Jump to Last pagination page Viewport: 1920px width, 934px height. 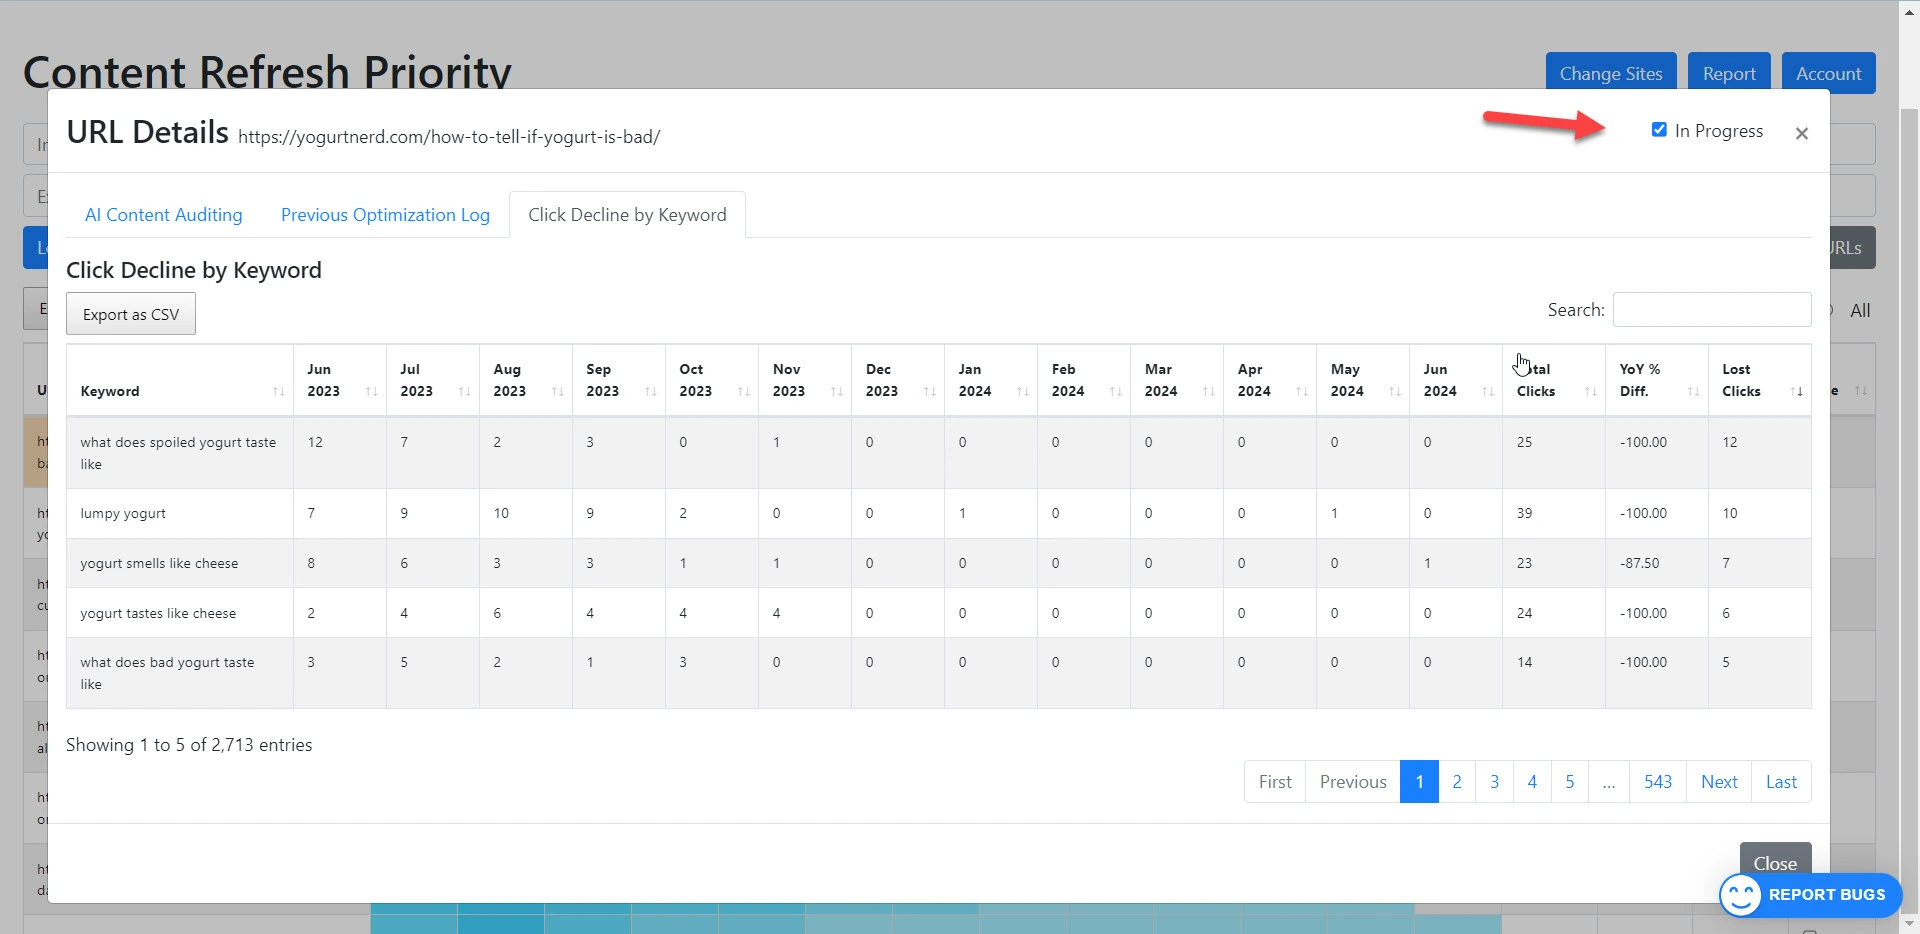point(1781,782)
